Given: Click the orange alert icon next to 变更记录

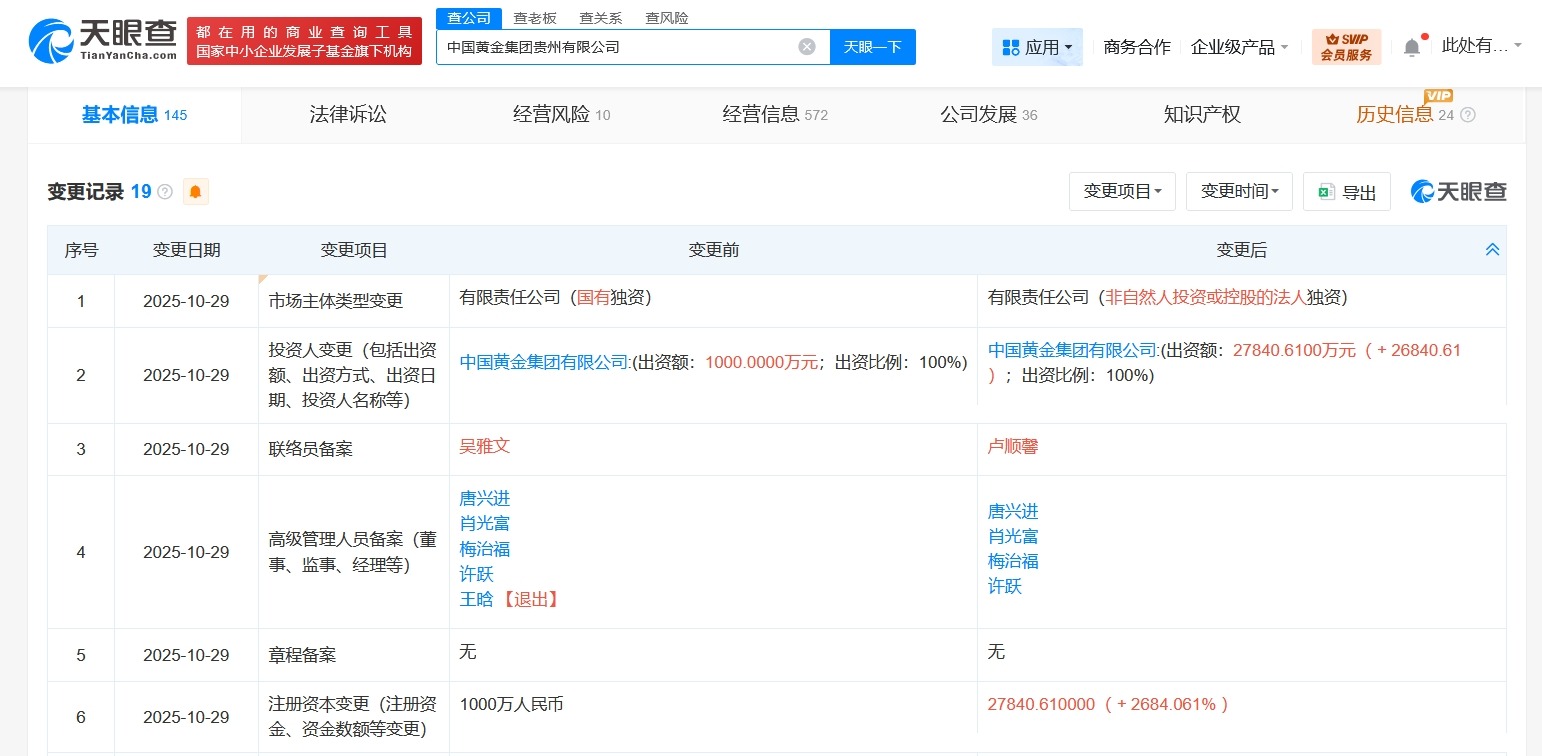Looking at the screenshot, I should click(x=194, y=191).
